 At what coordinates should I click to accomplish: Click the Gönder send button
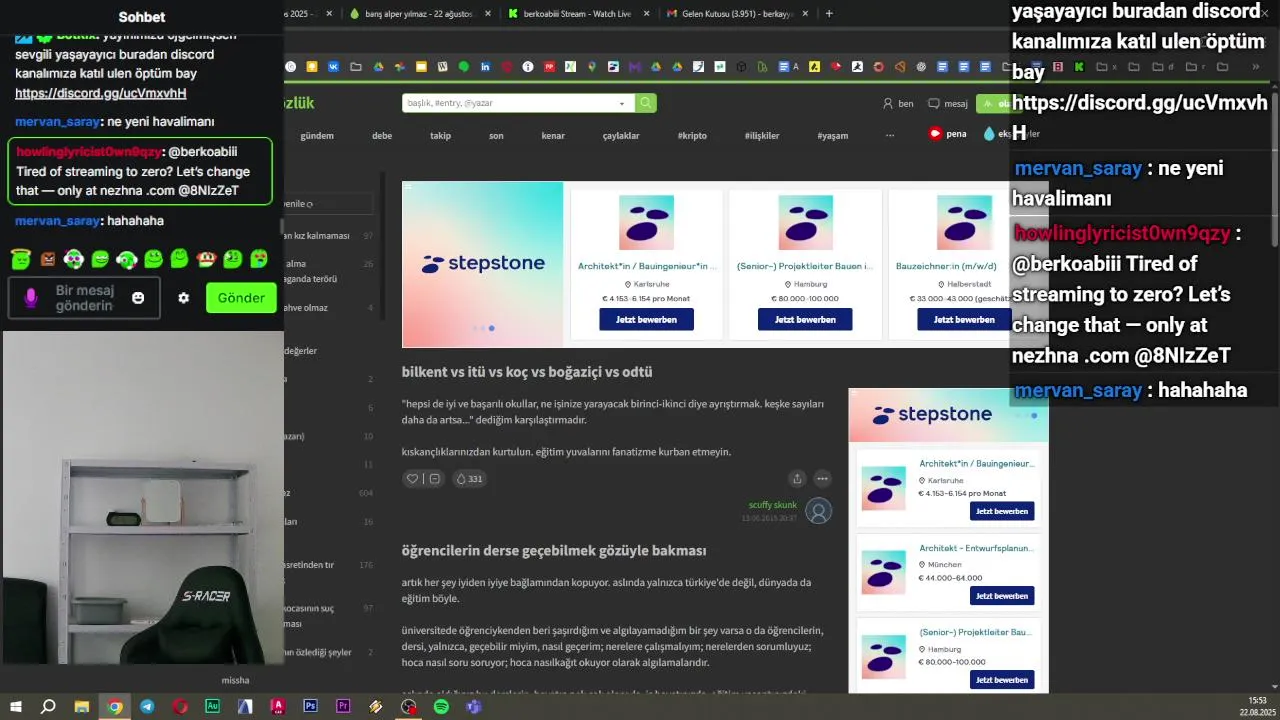pos(241,298)
